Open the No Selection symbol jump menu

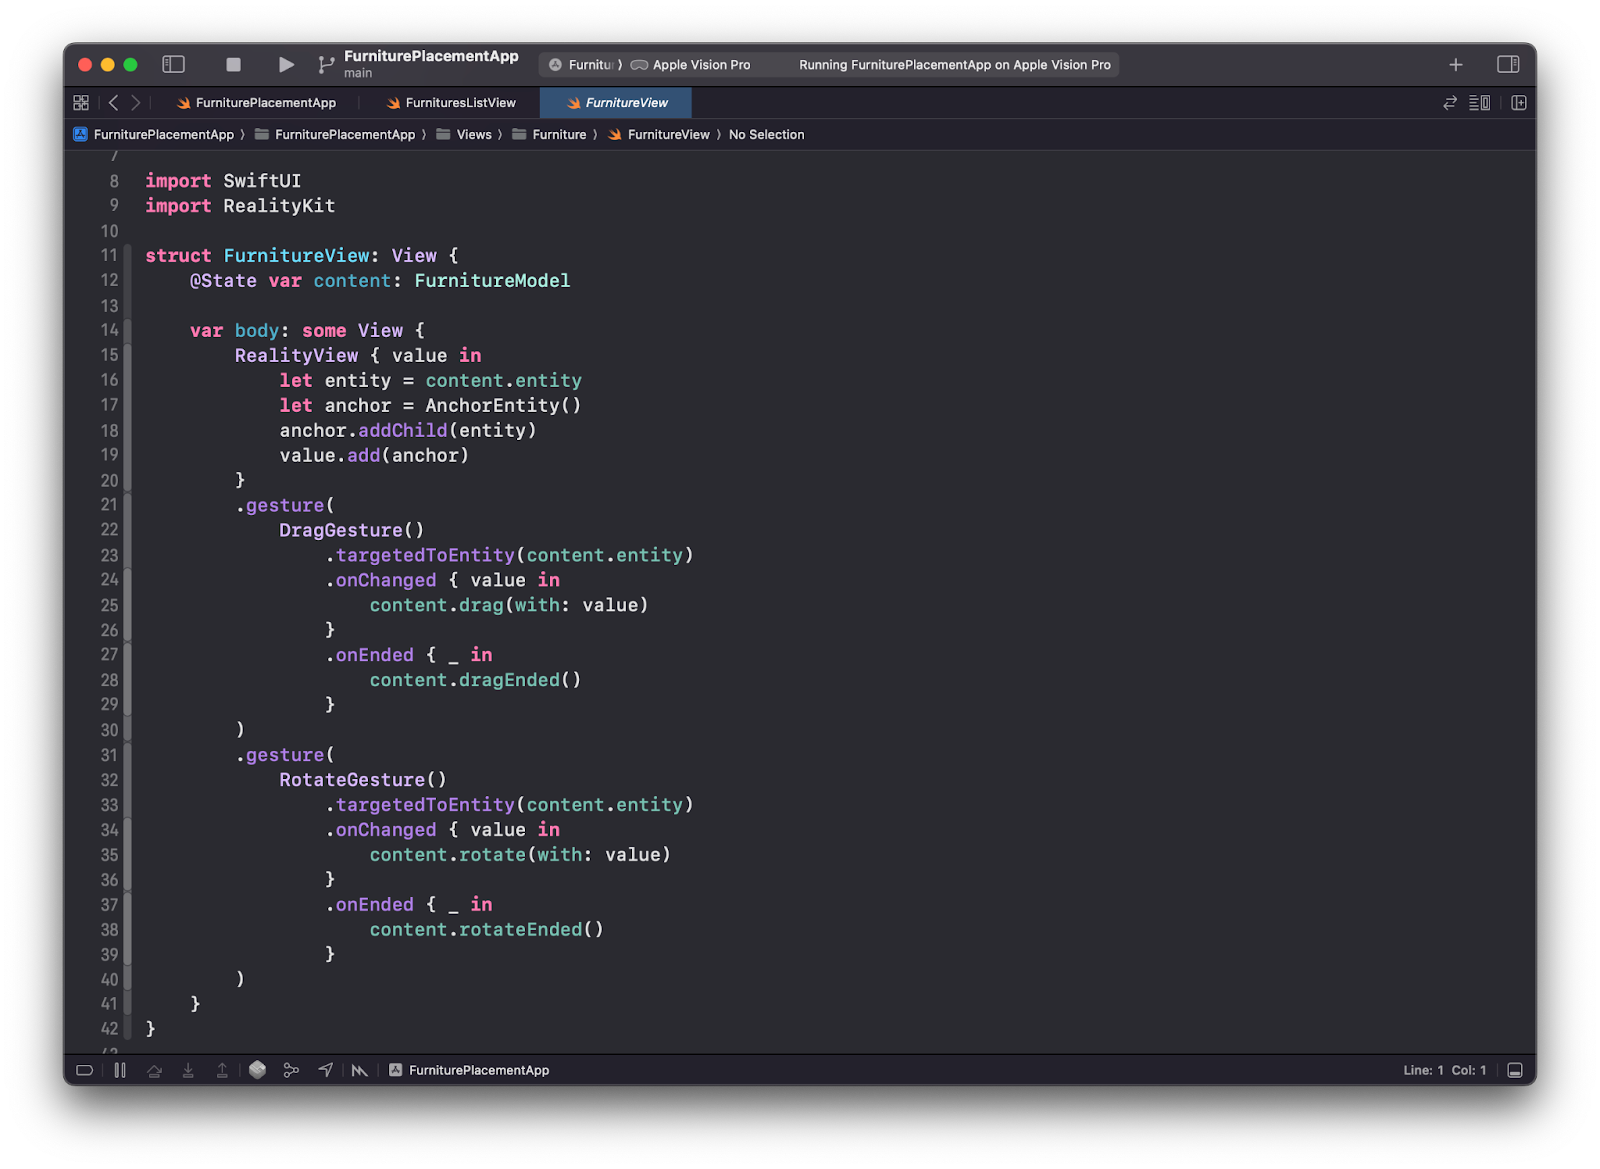click(766, 135)
